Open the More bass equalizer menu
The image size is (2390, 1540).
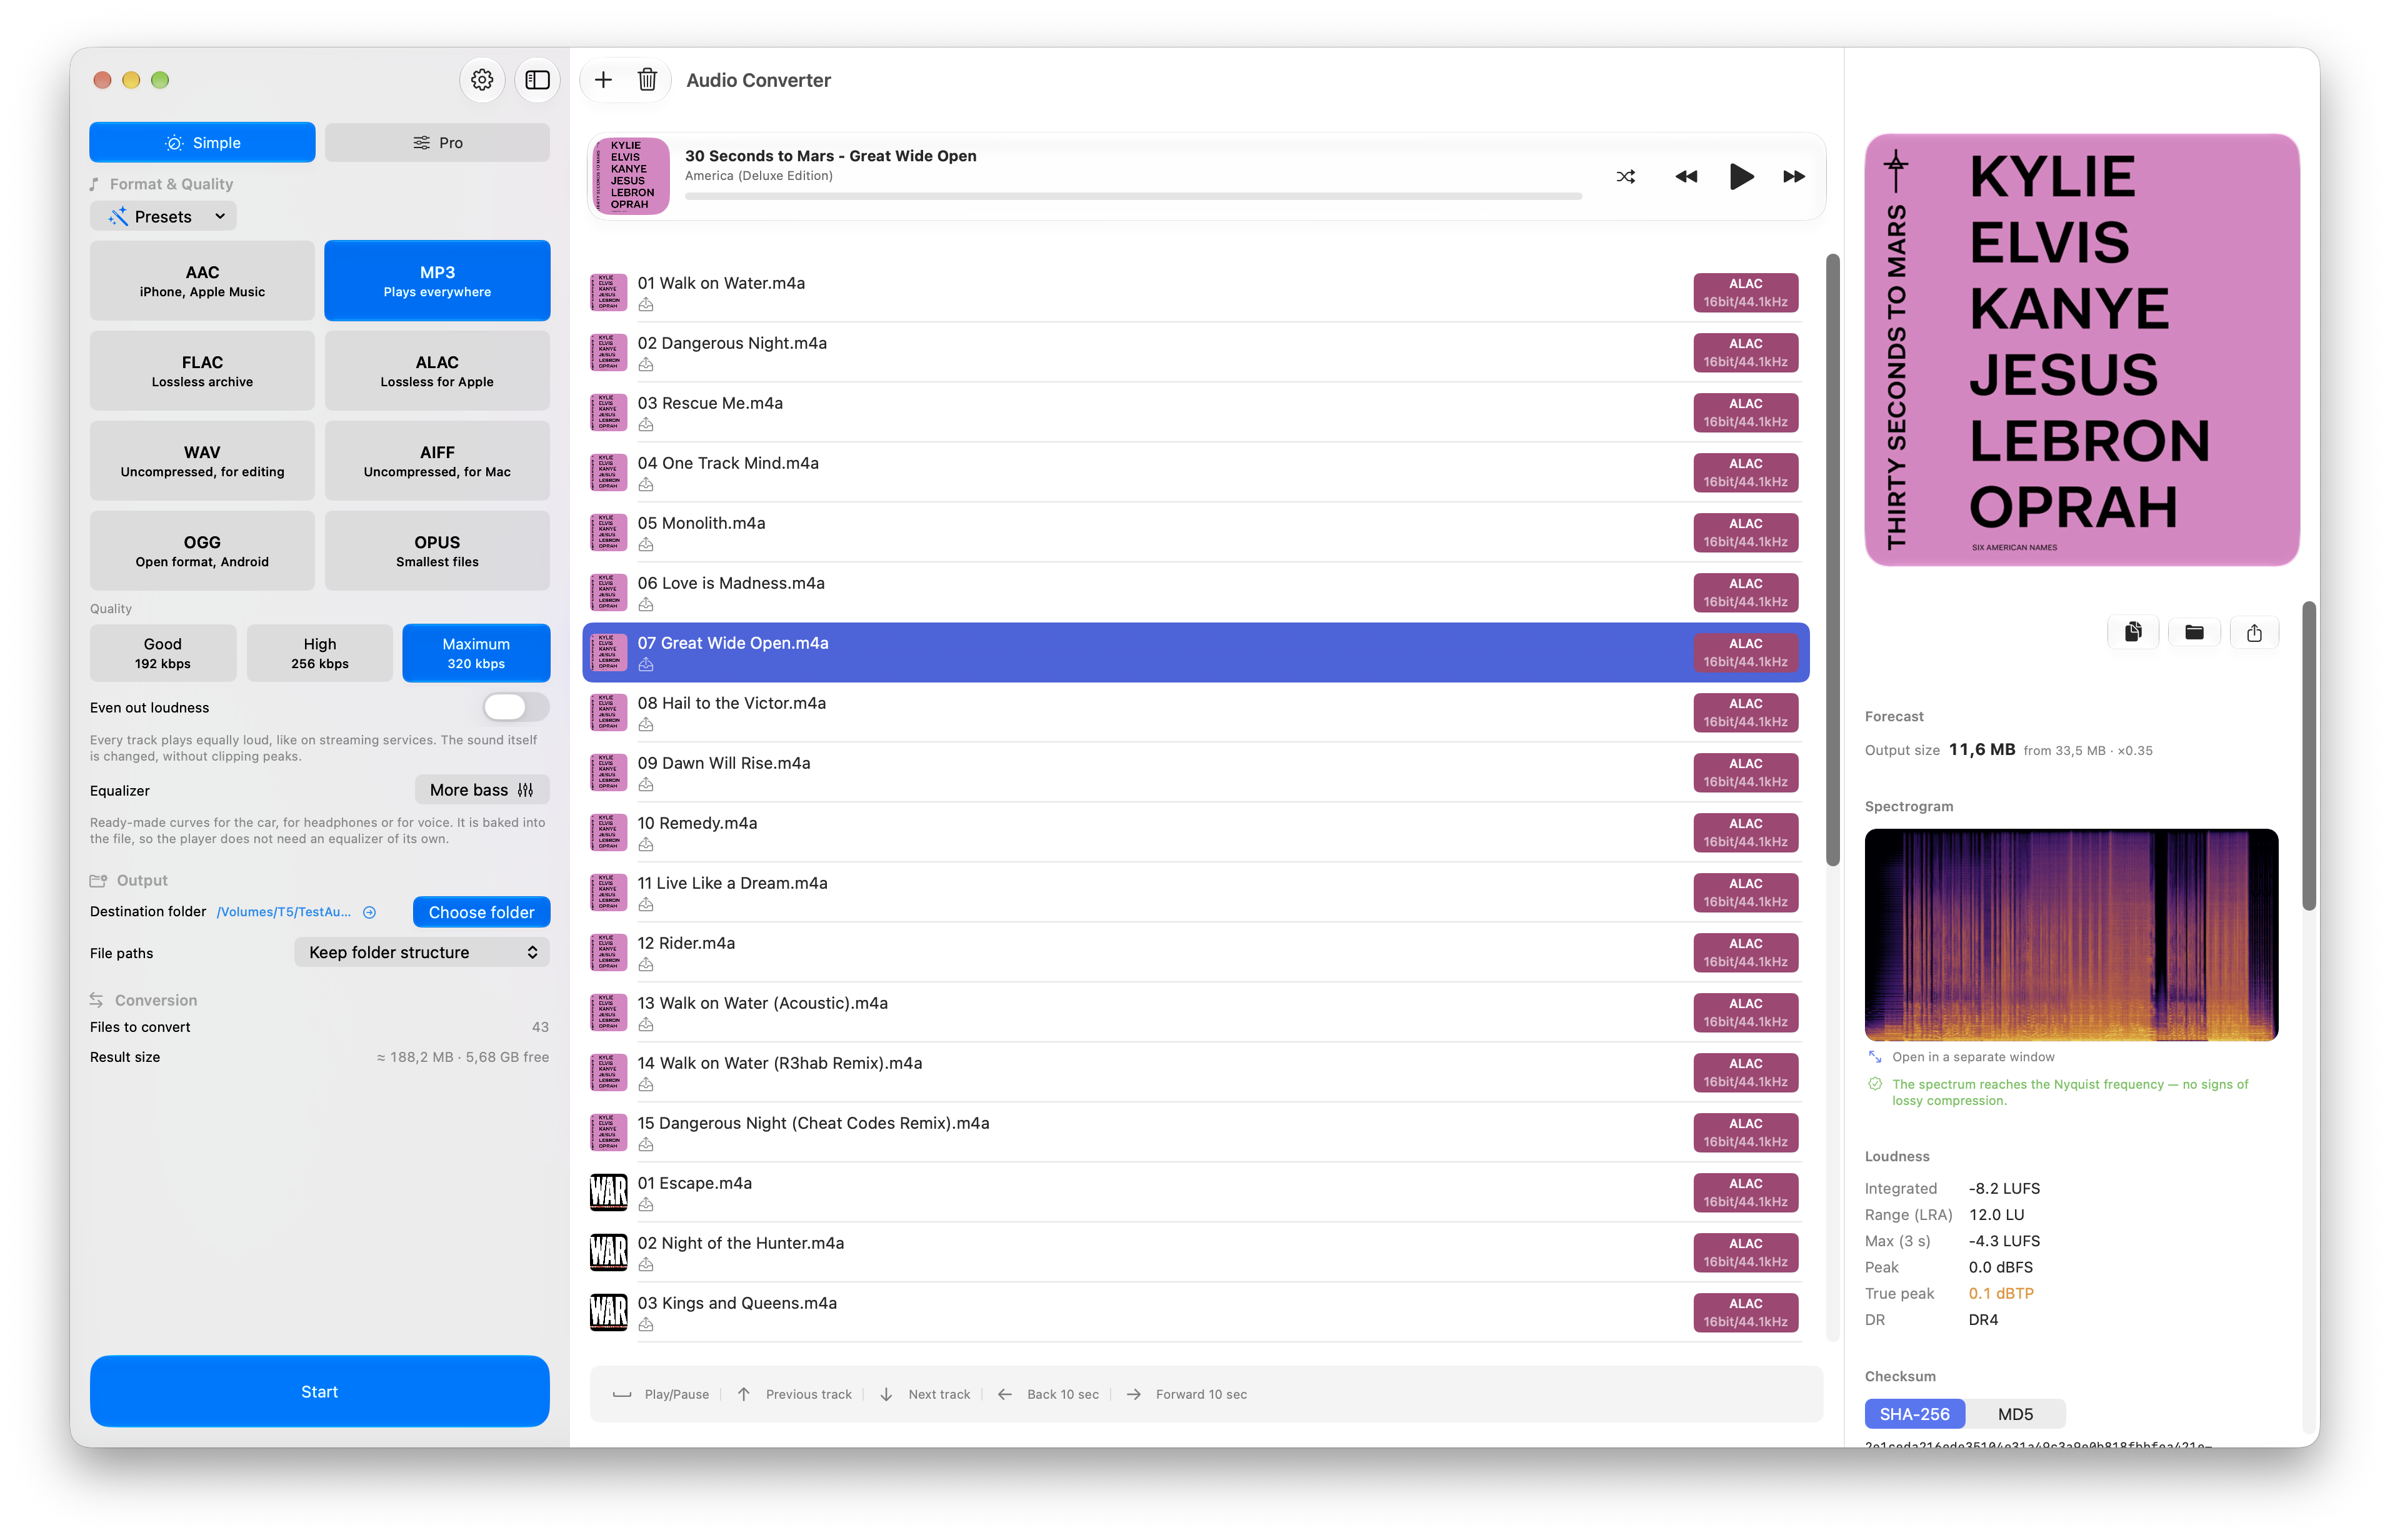coord(482,790)
